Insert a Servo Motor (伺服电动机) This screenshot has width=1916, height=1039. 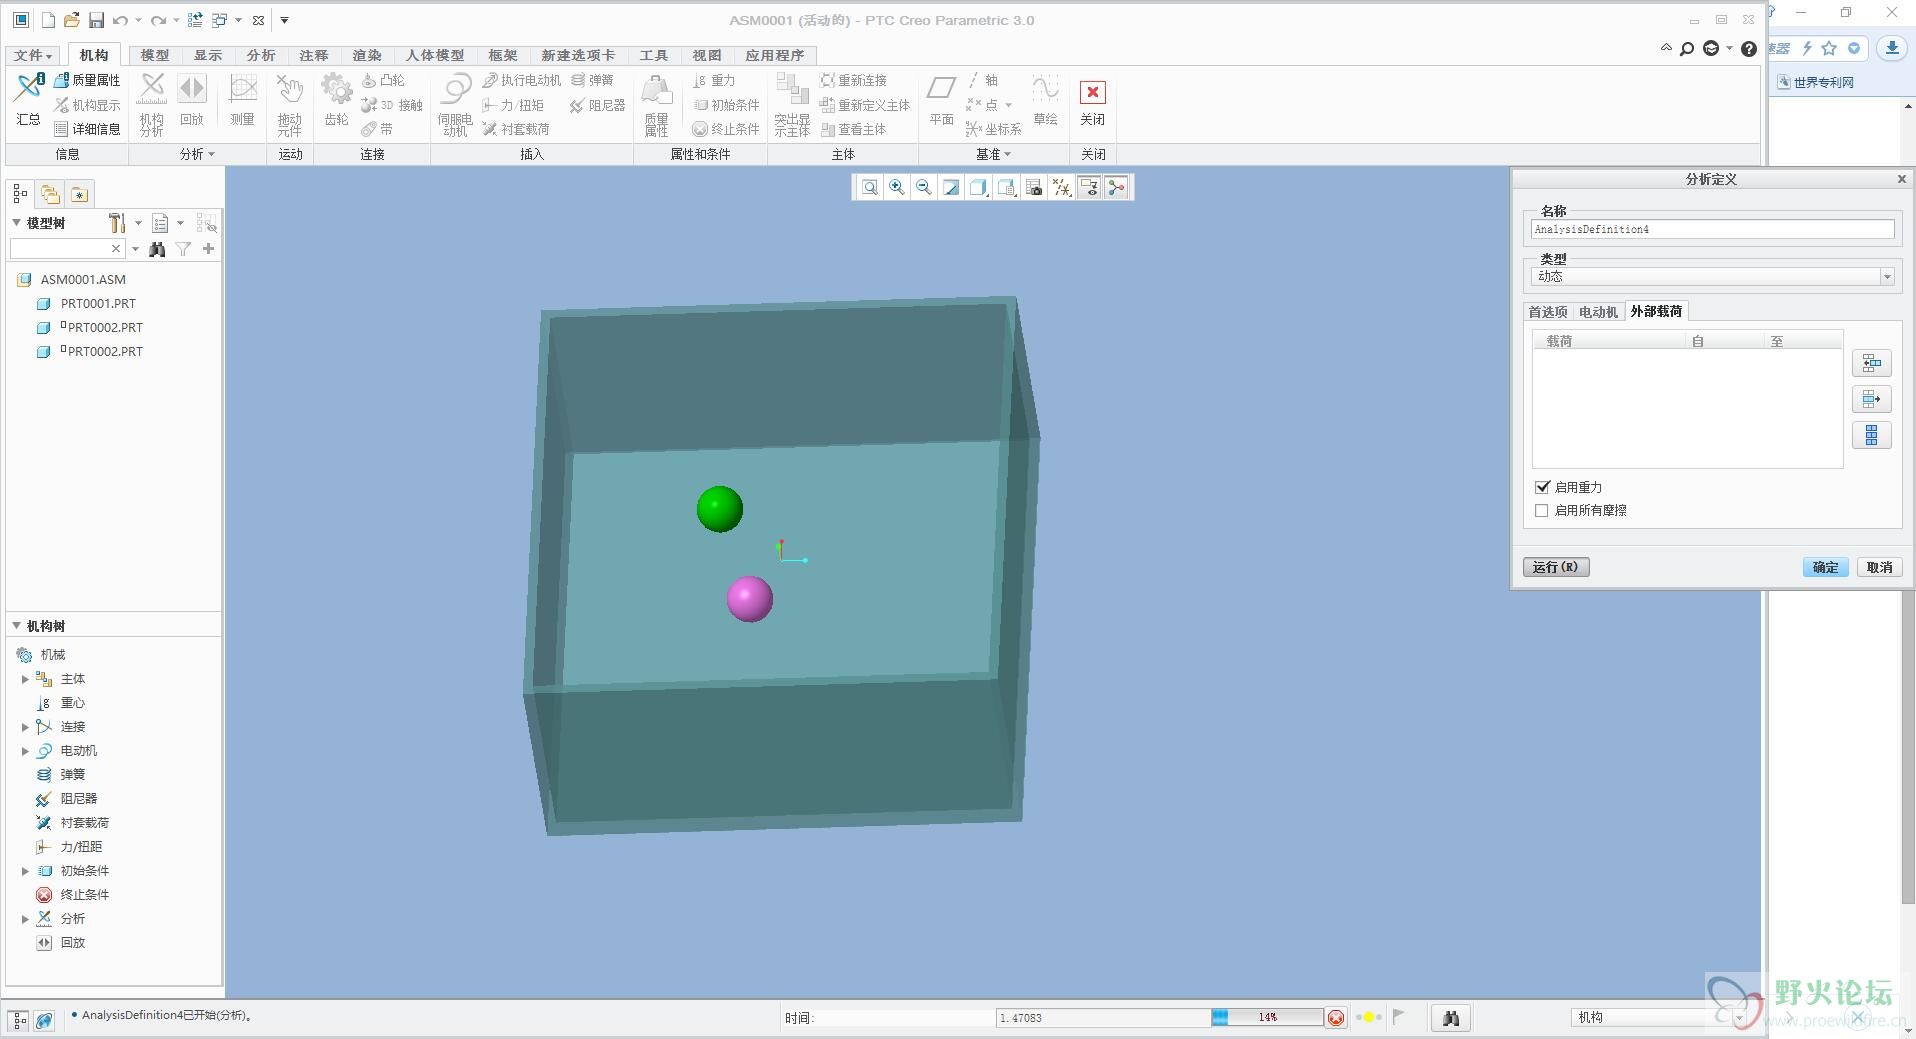click(x=455, y=104)
